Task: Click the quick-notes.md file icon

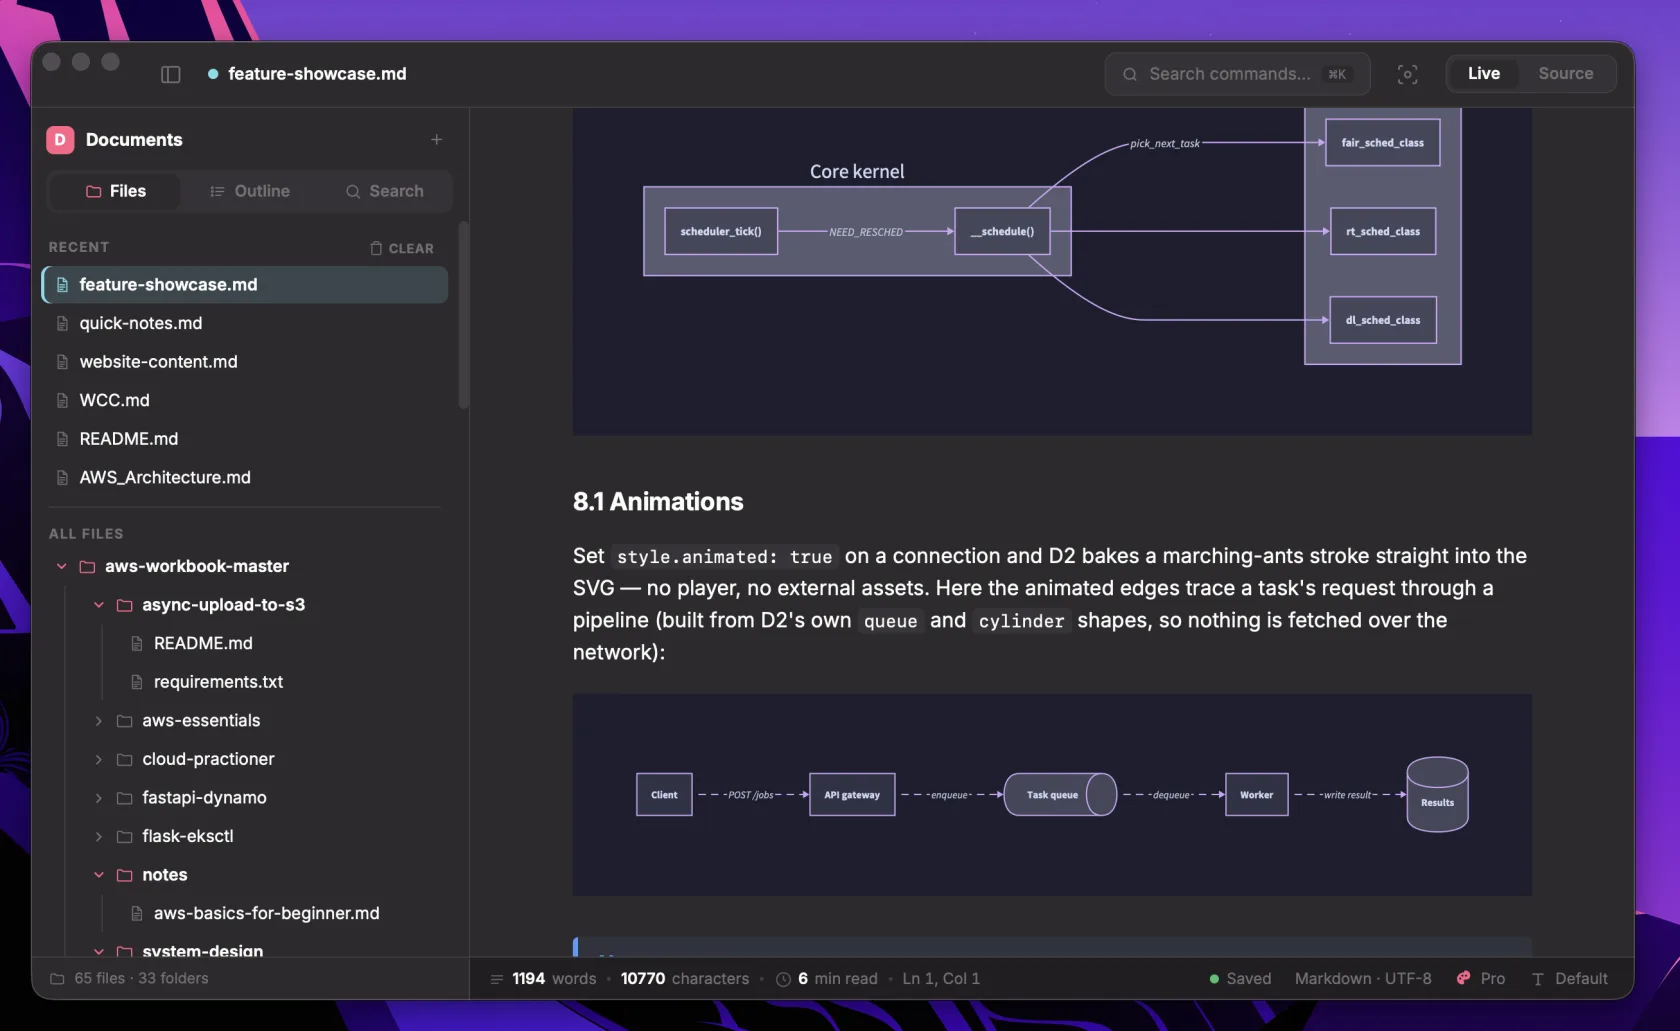Action: click(x=62, y=323)
